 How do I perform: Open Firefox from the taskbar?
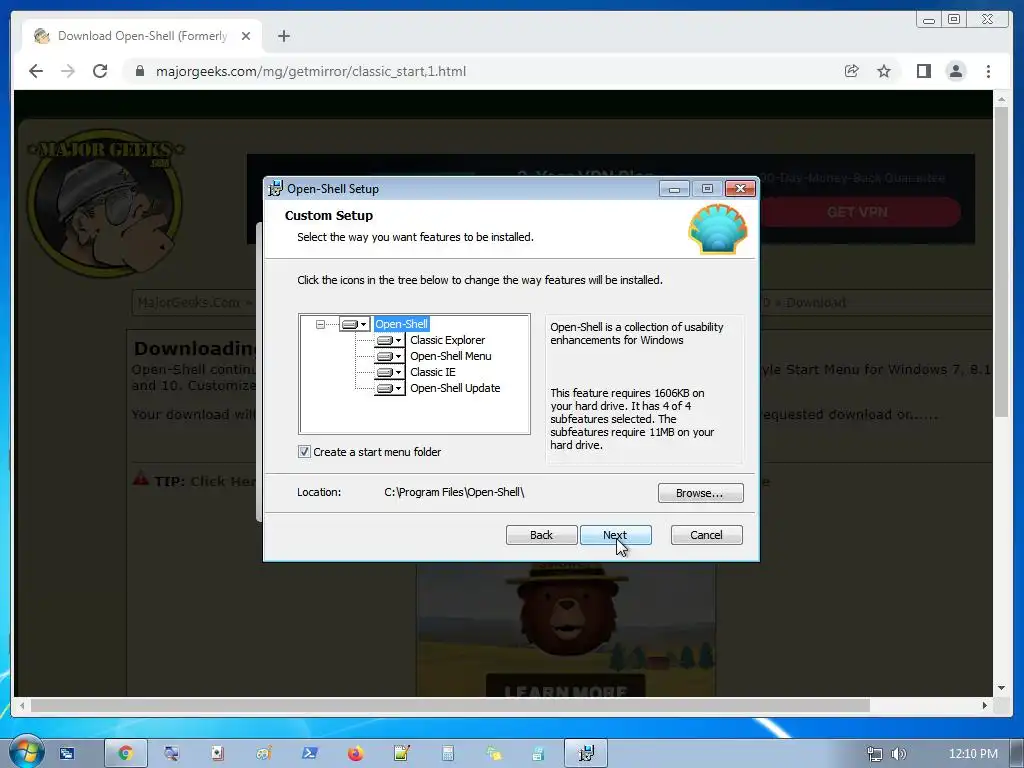(x=355, y=754)
